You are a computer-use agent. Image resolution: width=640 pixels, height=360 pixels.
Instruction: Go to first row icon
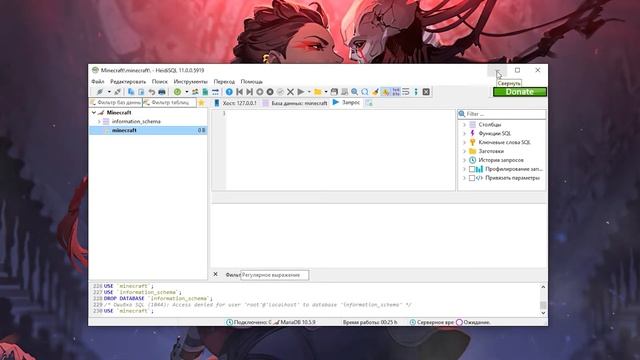click(239, 92)
